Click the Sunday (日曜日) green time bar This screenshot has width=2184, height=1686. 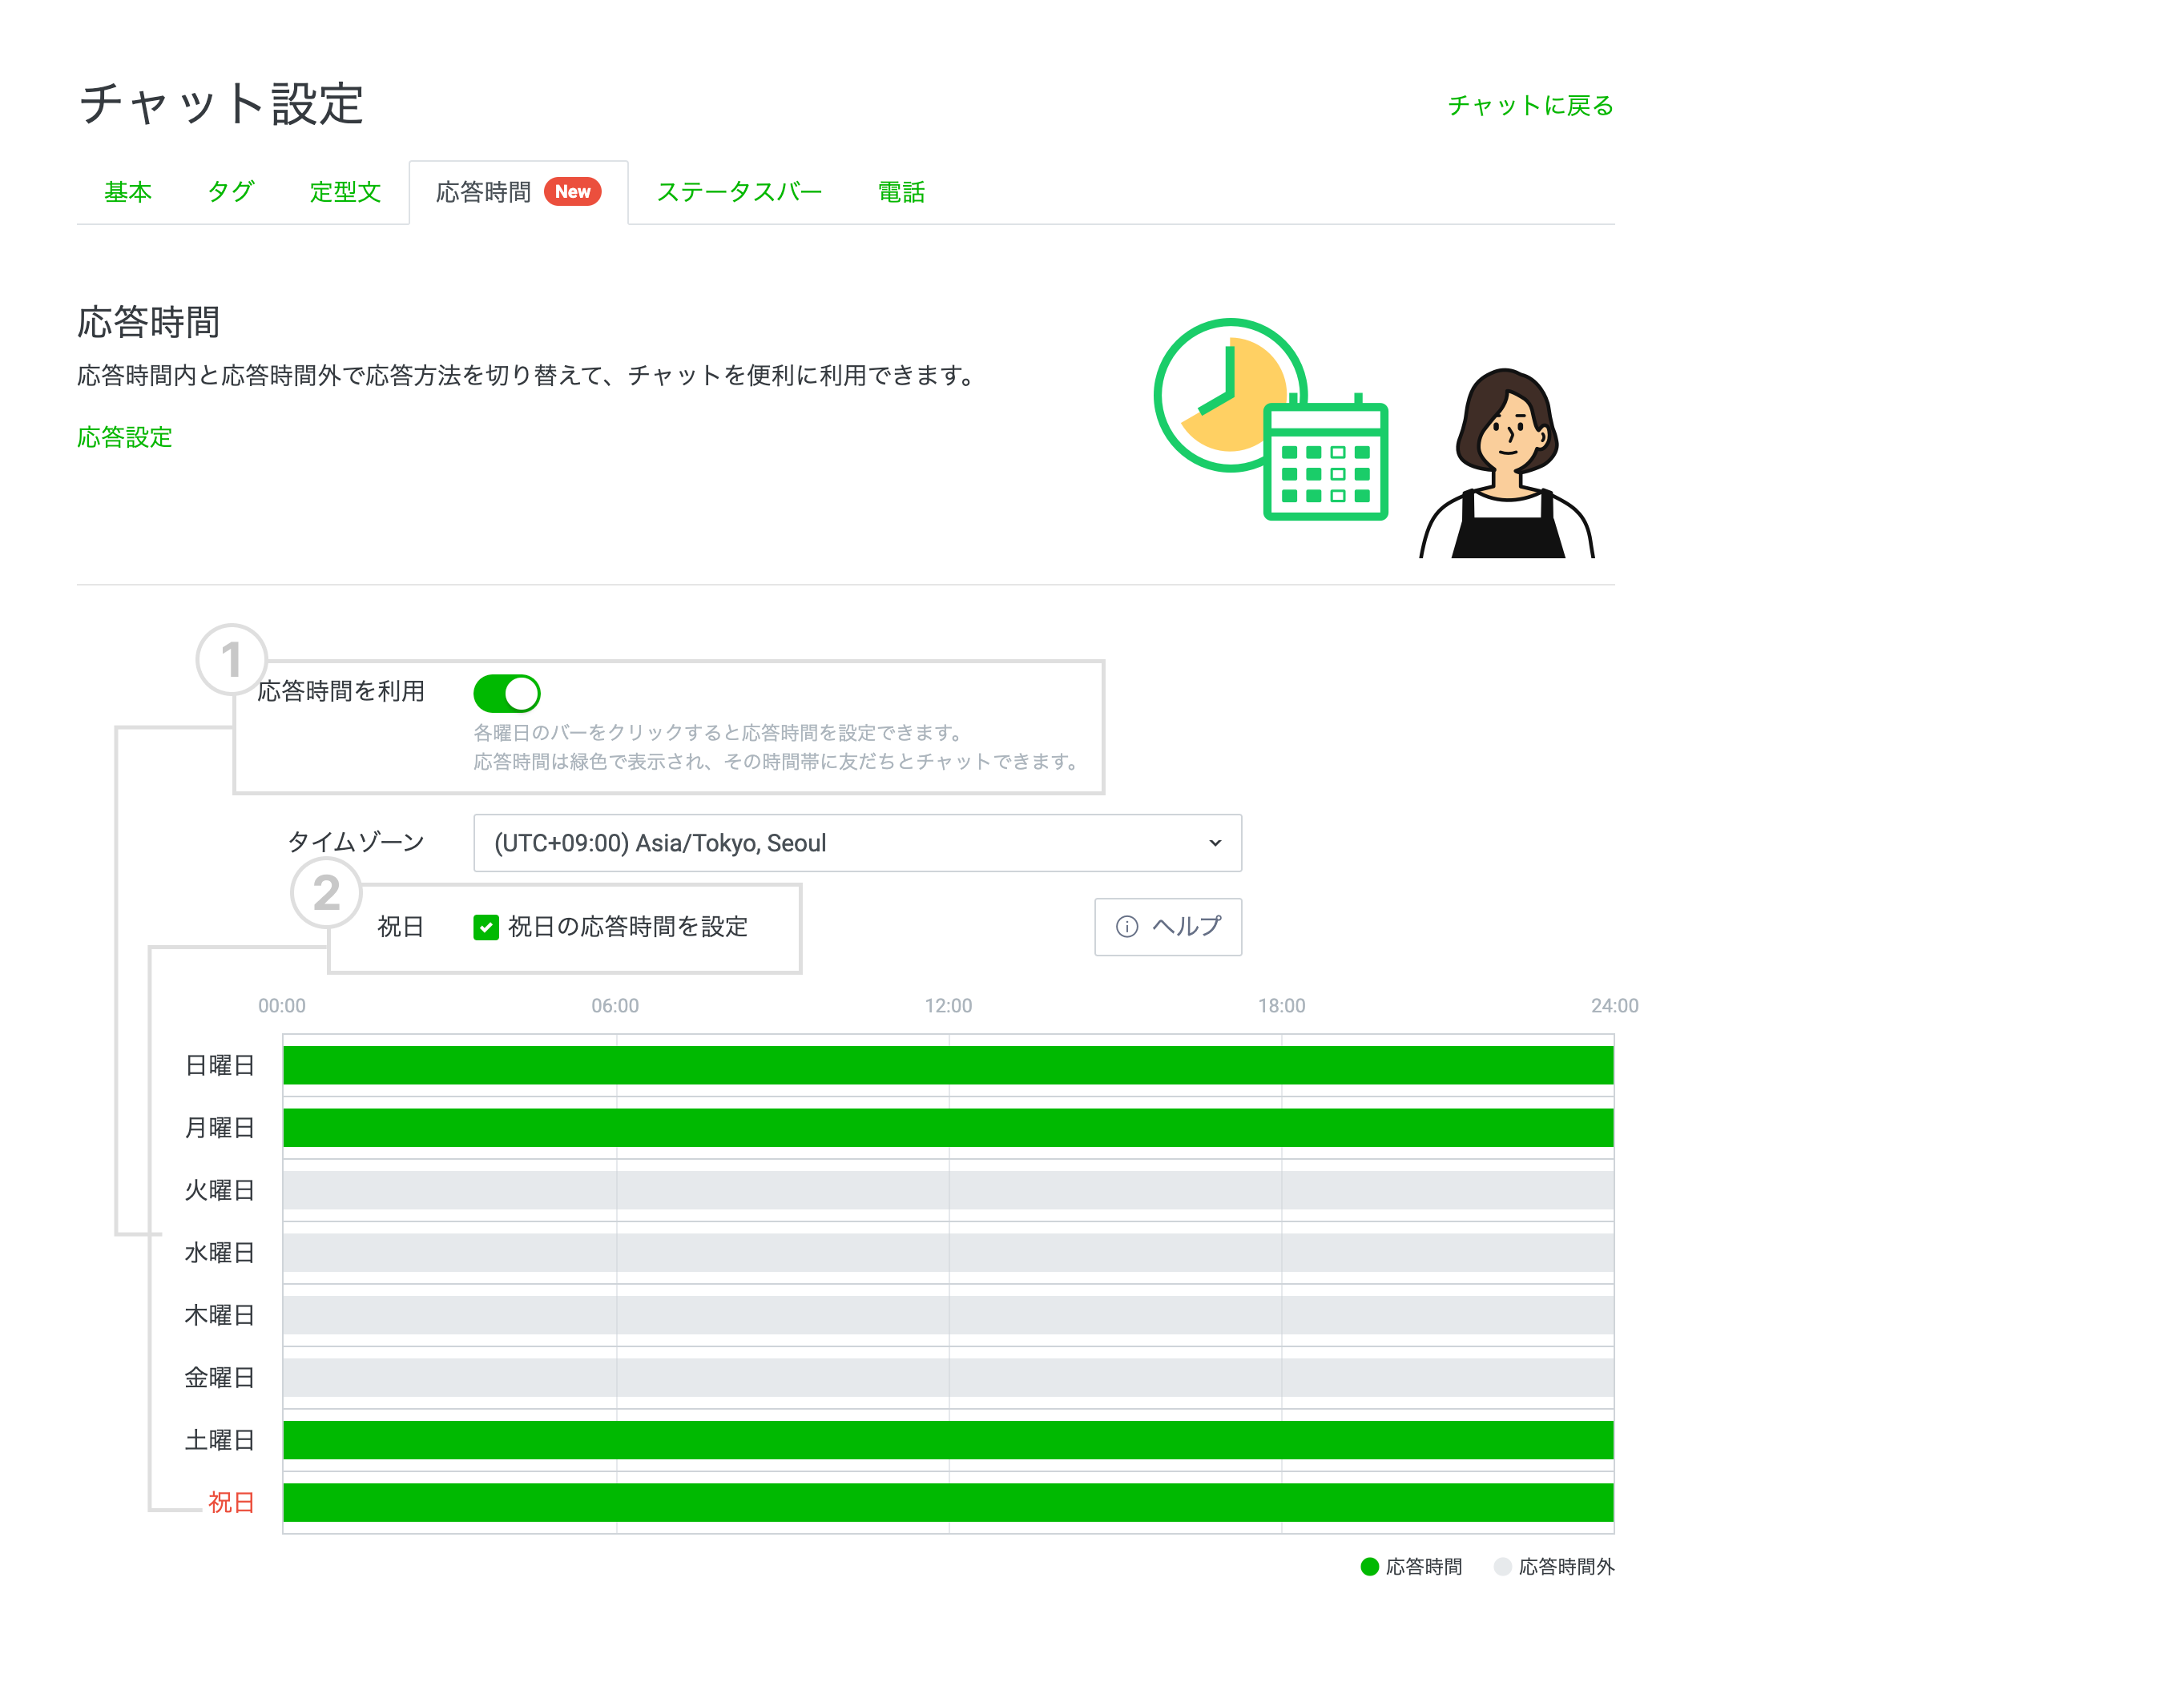[947, 1065]
